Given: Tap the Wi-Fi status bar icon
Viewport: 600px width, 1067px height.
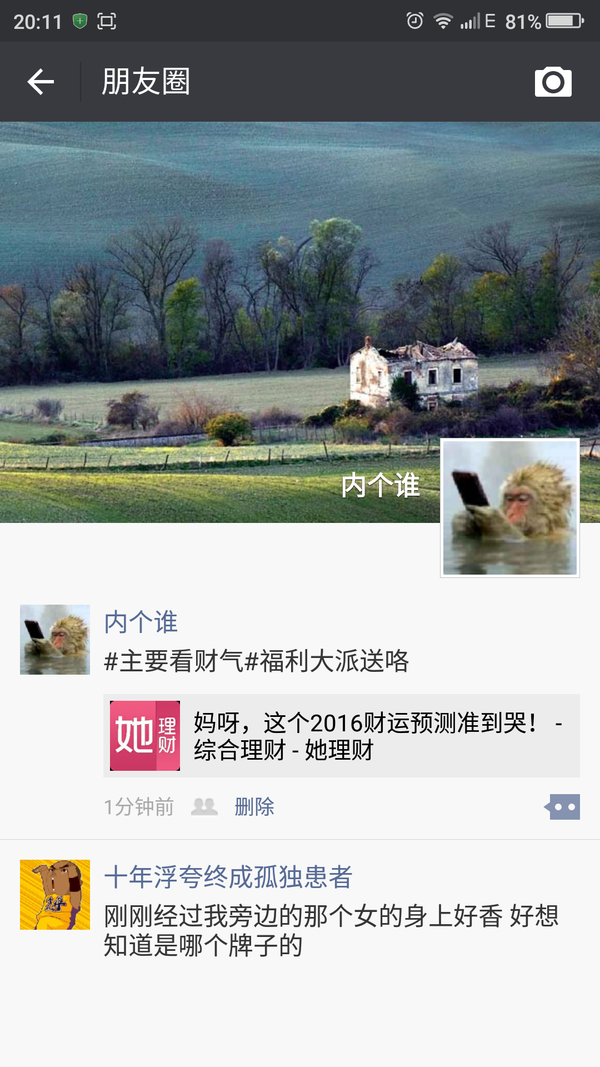Looking at the screenshot, I should (443, 21).
